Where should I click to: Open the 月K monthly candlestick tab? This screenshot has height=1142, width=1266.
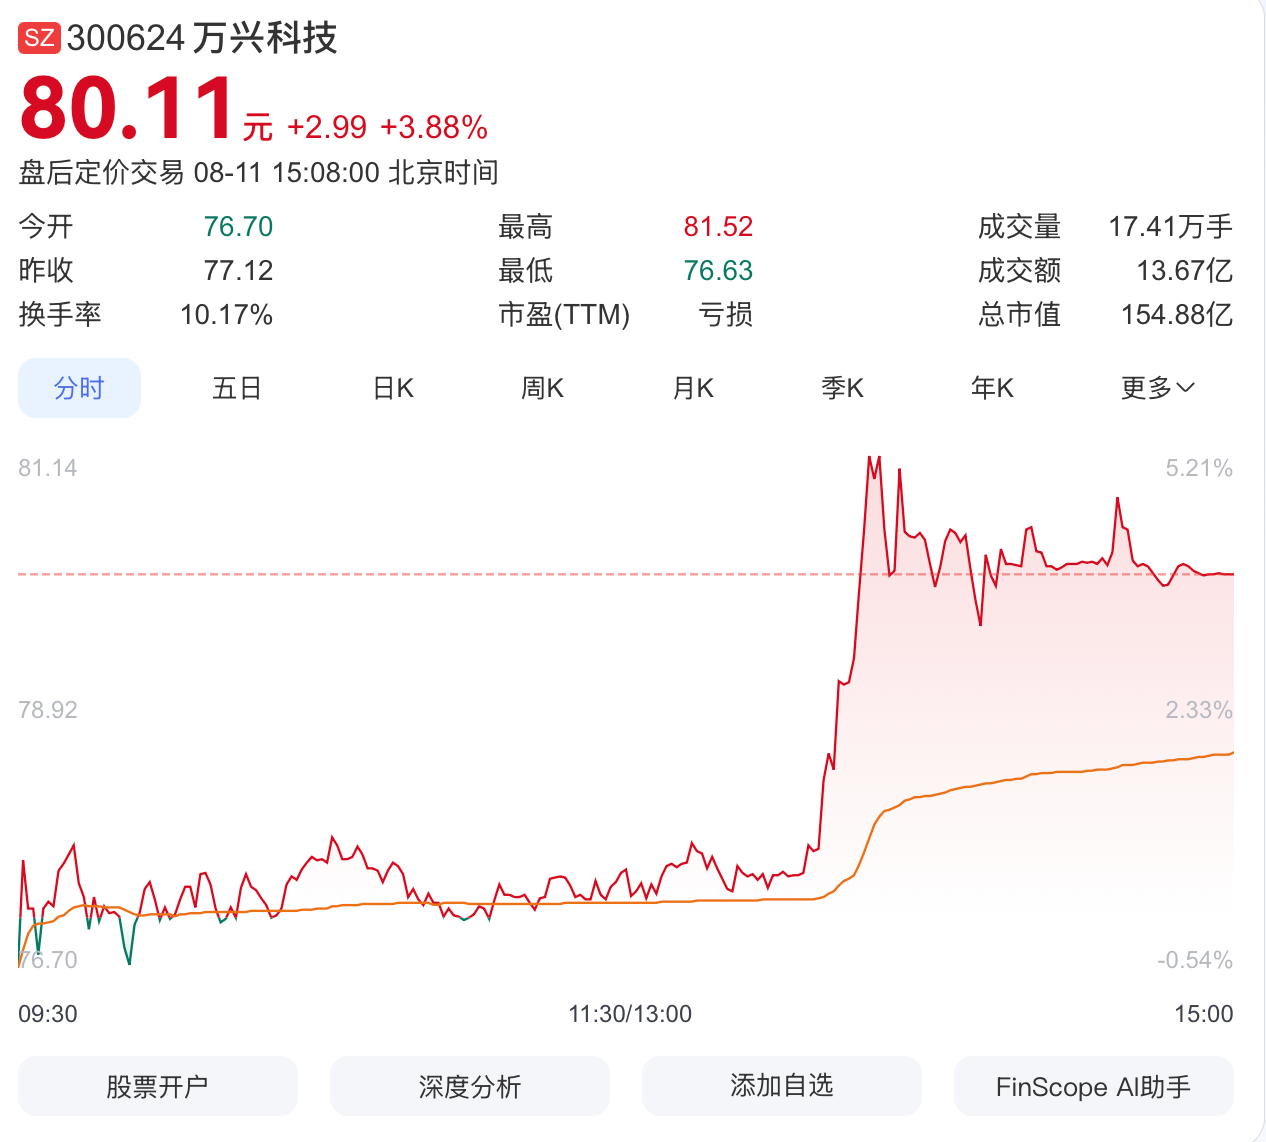(693, 388)
